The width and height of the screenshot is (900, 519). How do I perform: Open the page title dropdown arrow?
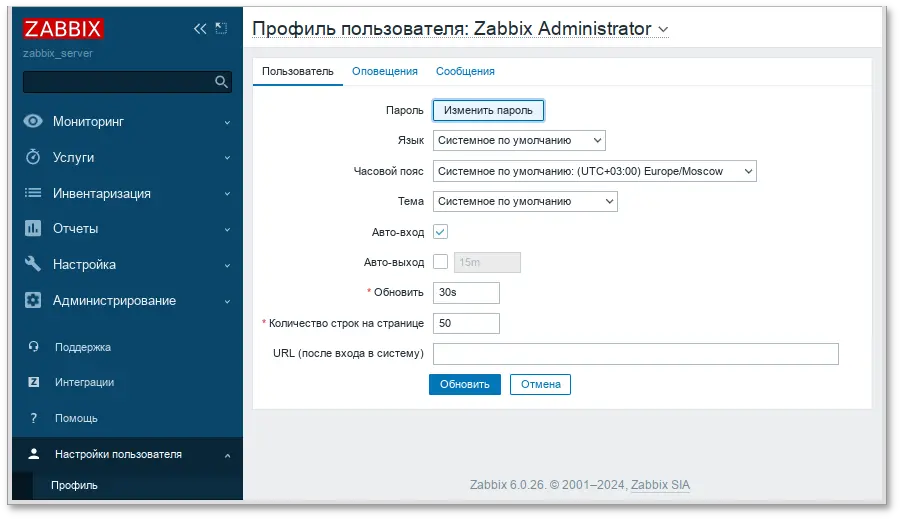pos(663,29)
